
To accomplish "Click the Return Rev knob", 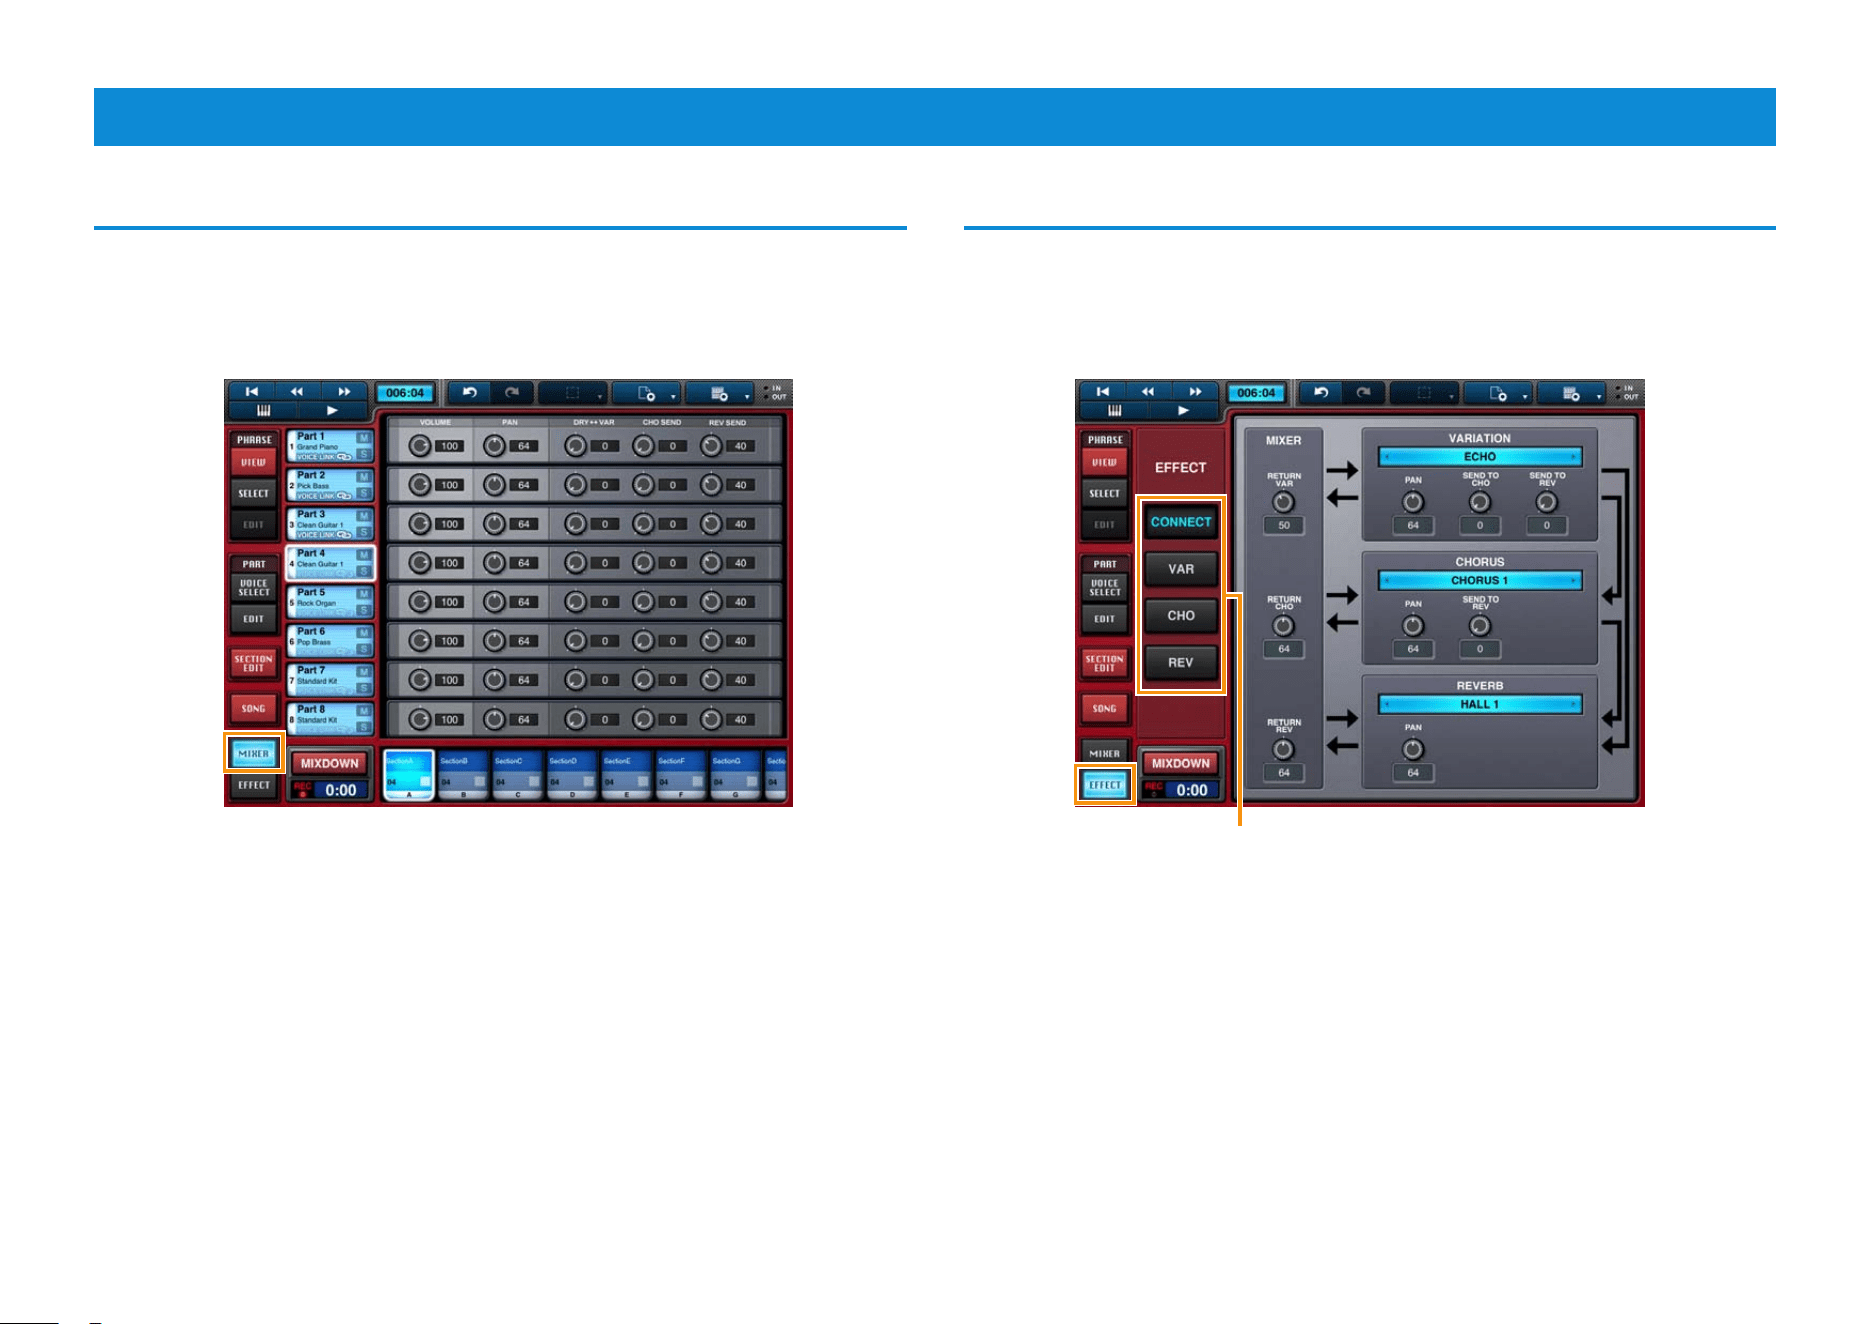I will [1283, 749].
